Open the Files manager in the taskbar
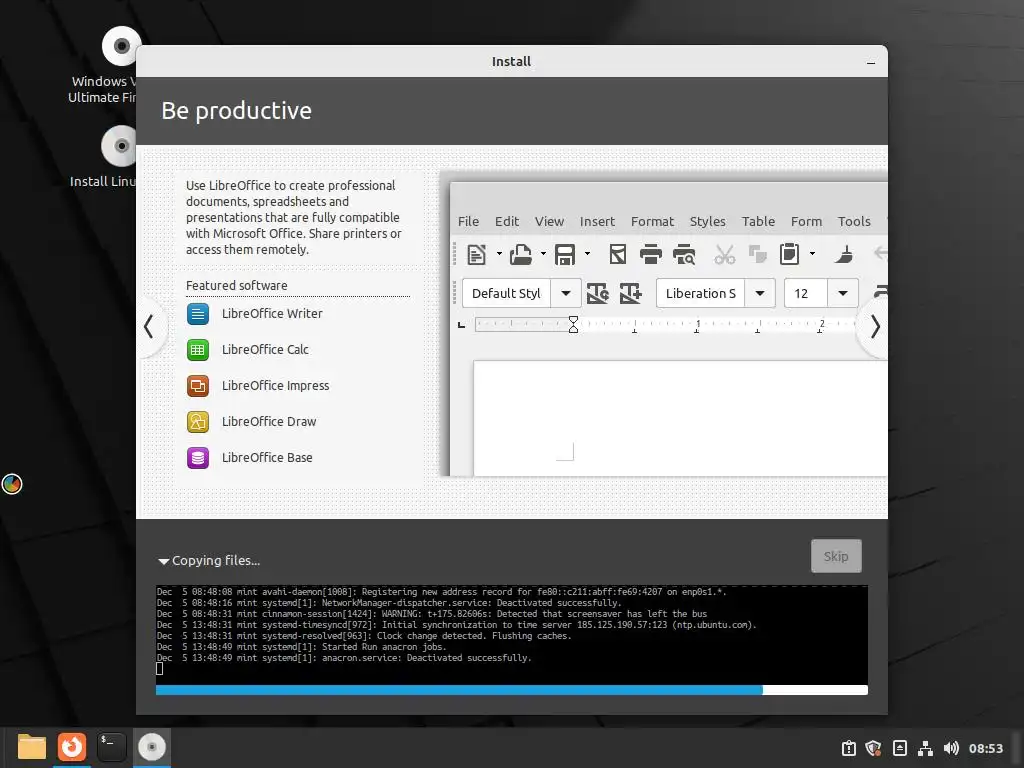The width and height of the screenshot is (1024, 768). coord(31,747)
